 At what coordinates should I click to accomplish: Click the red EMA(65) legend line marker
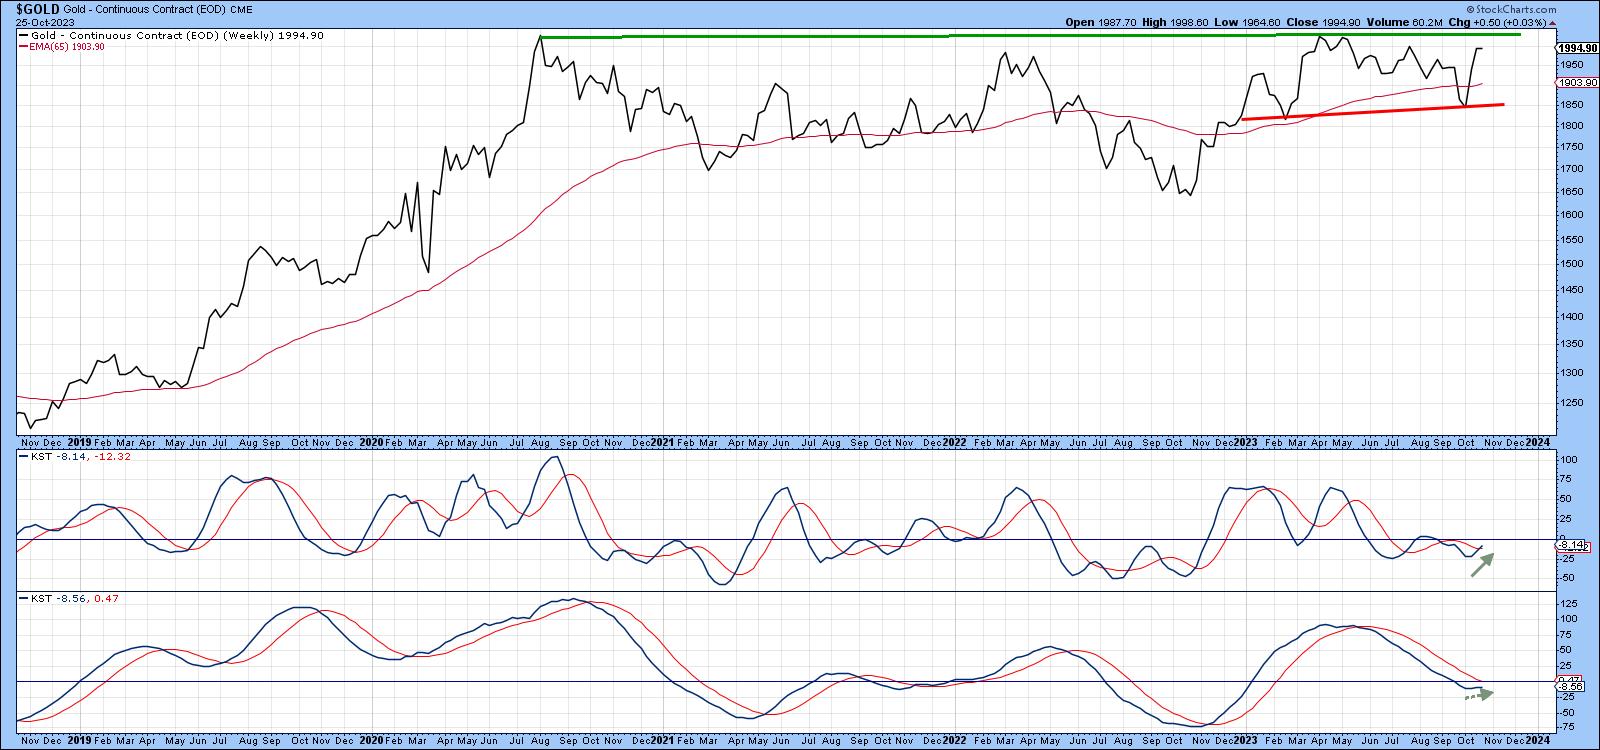pyautogui.click(x=23, y=47)
